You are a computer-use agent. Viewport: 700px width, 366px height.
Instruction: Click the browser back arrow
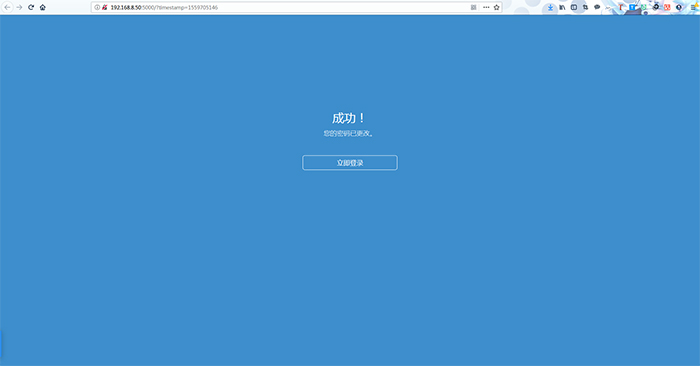(x=7, y=7)
